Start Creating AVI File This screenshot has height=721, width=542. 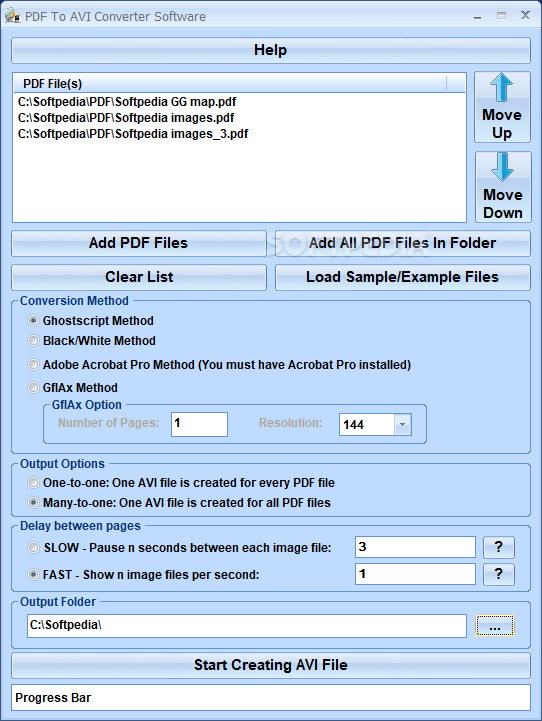point(271,665)
